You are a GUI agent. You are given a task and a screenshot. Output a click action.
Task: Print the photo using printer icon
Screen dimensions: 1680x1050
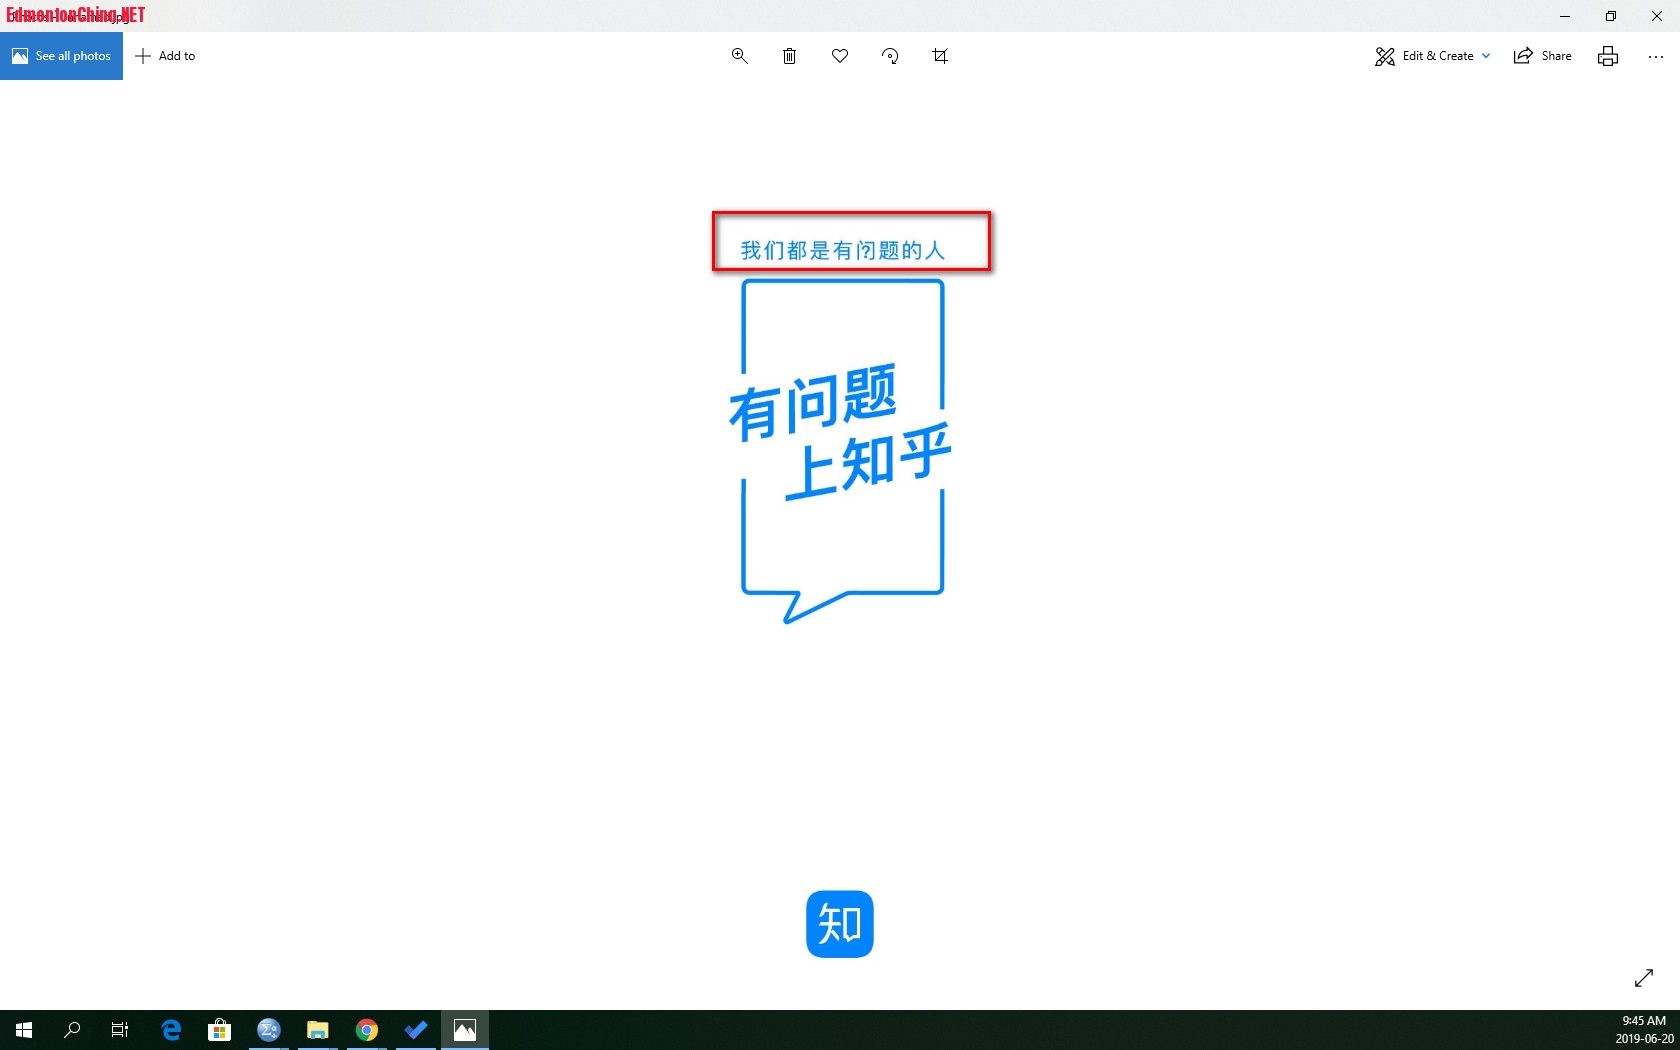point(1608,56)
